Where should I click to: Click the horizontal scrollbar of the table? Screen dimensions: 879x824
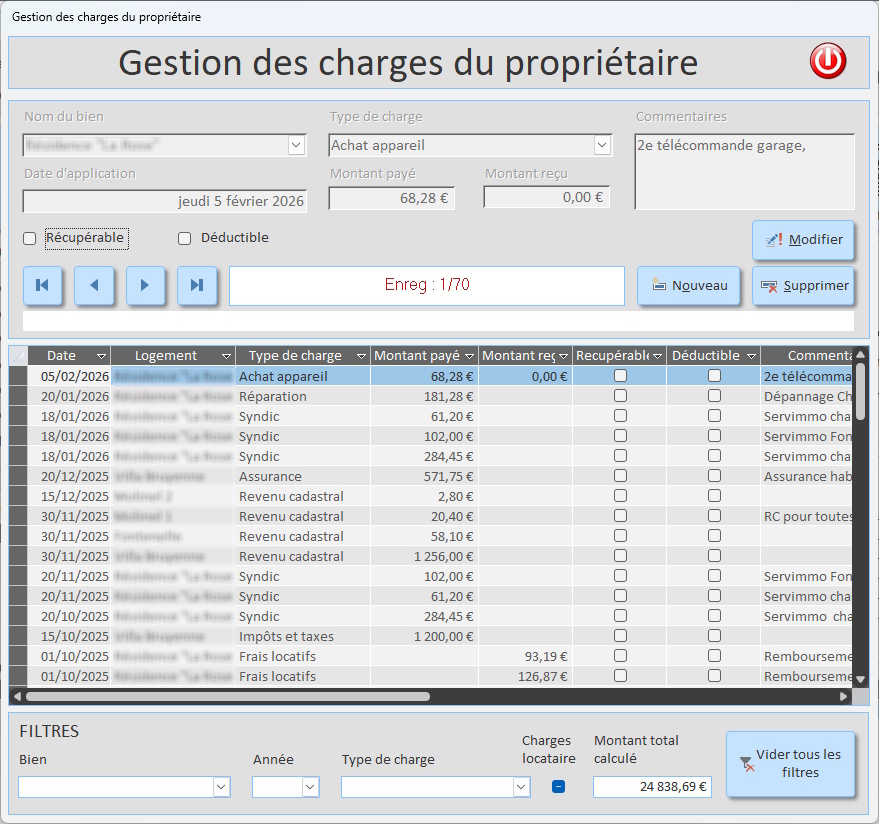click(228, 696)
